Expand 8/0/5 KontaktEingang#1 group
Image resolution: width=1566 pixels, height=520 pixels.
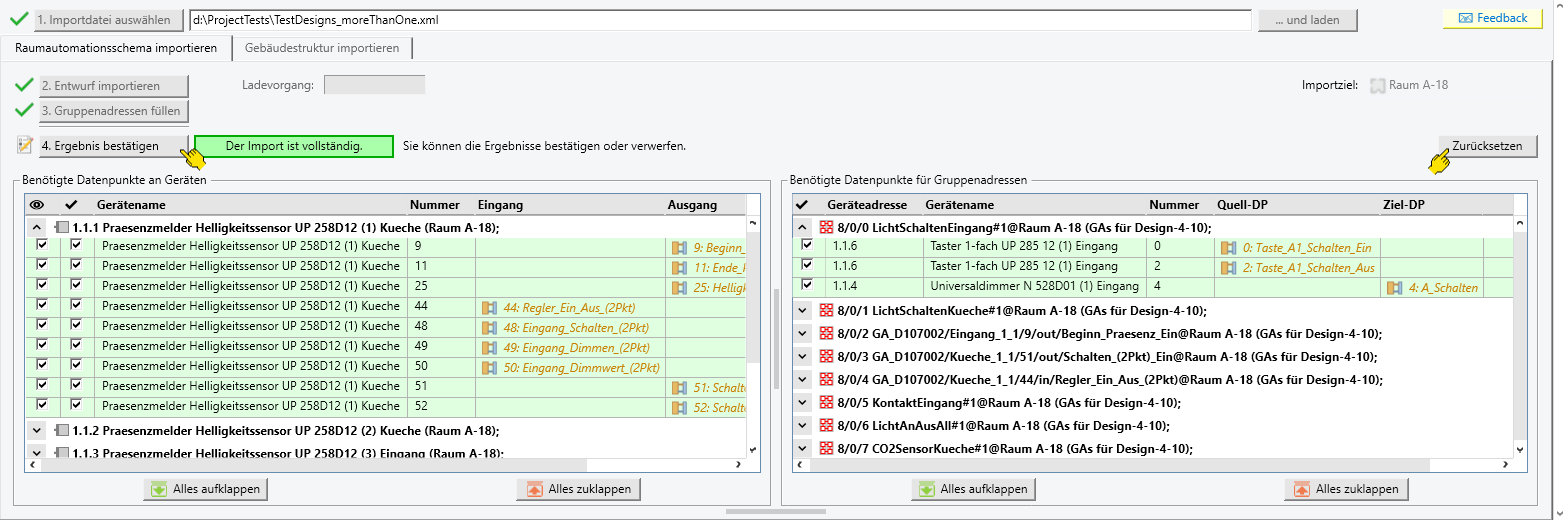pos(802,403)
